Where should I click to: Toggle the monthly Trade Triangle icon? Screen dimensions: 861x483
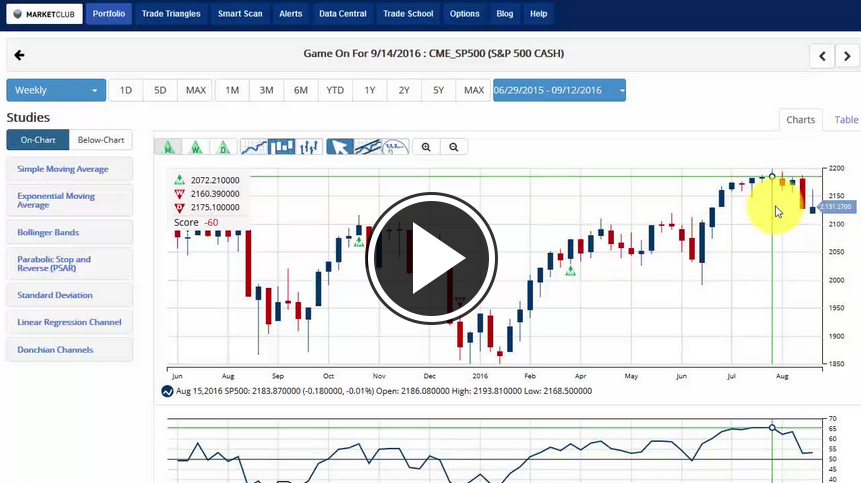click(168, 147)
